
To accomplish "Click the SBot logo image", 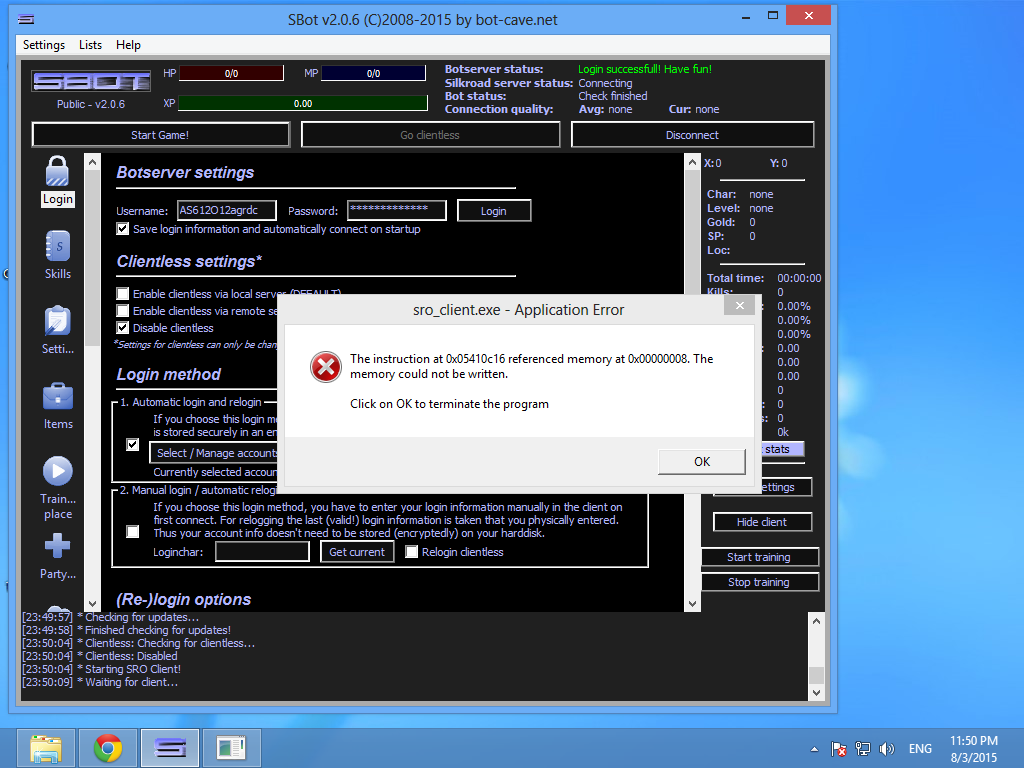I will [91, 82].
